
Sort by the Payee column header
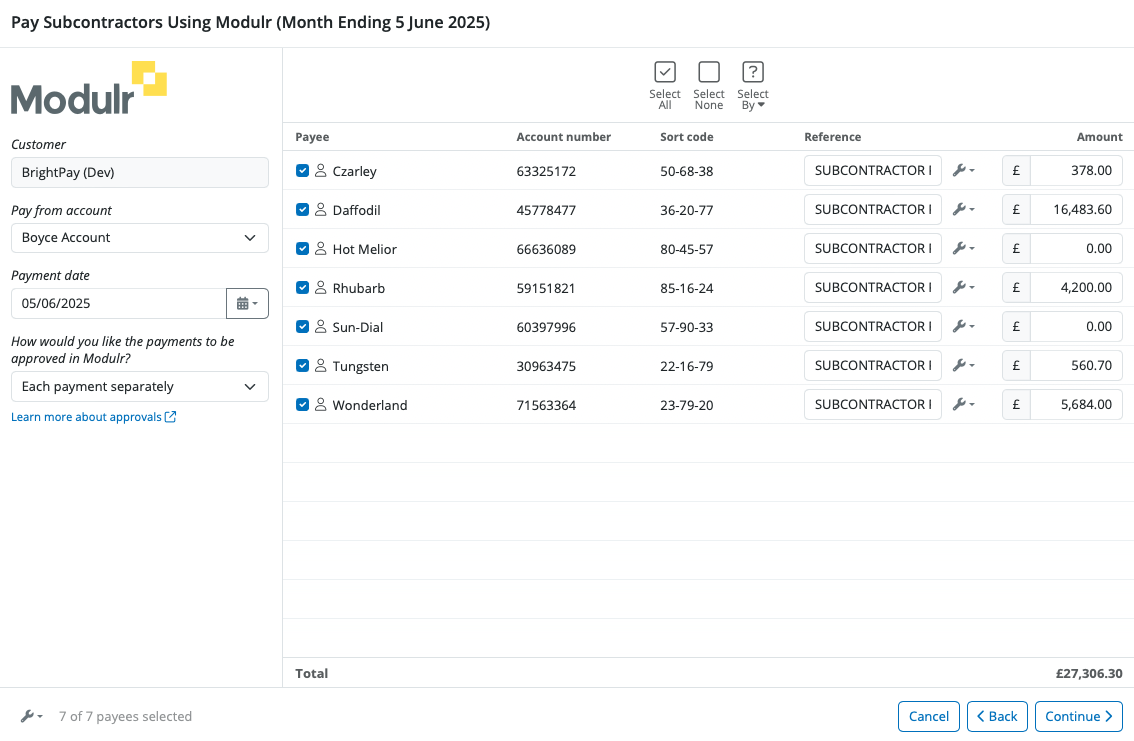coord(312,137)
